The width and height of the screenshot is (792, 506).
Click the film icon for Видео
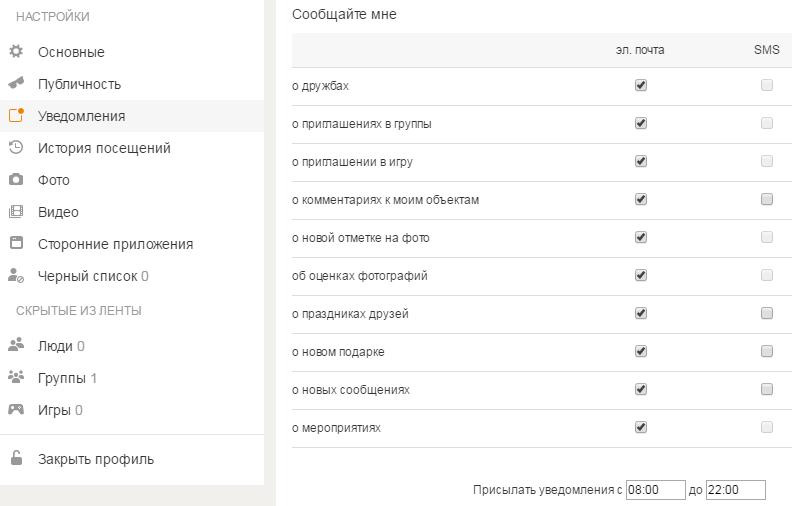(16, 211)
